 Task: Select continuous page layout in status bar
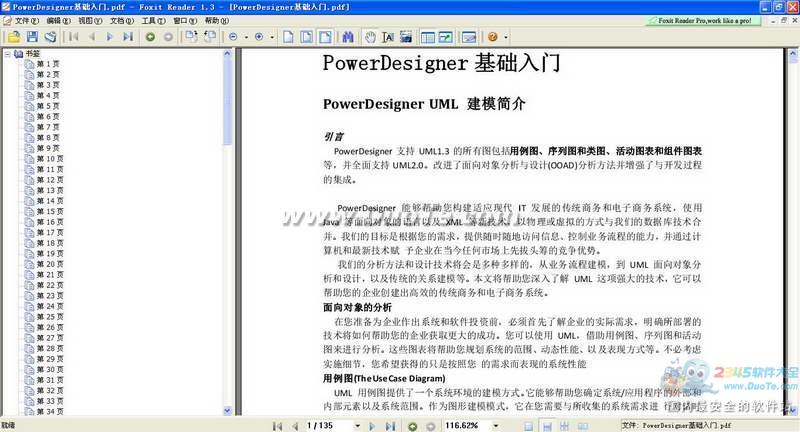tap(547, 426)
